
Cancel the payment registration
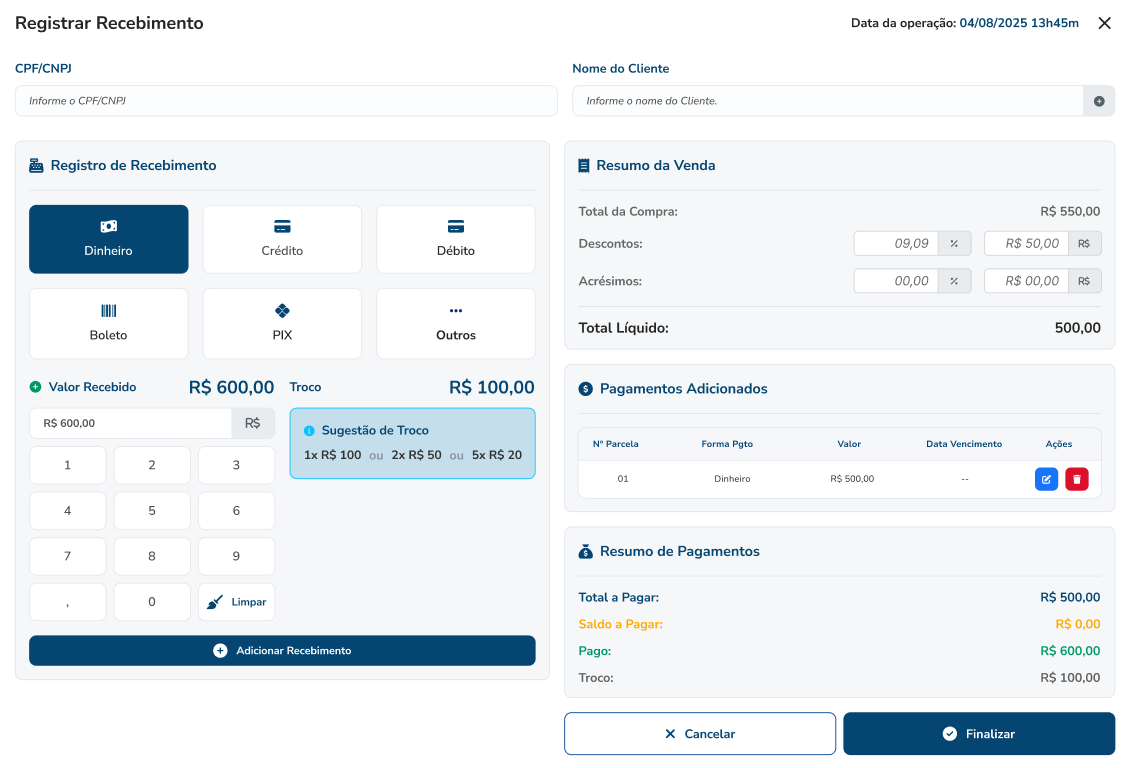point(699,734)
